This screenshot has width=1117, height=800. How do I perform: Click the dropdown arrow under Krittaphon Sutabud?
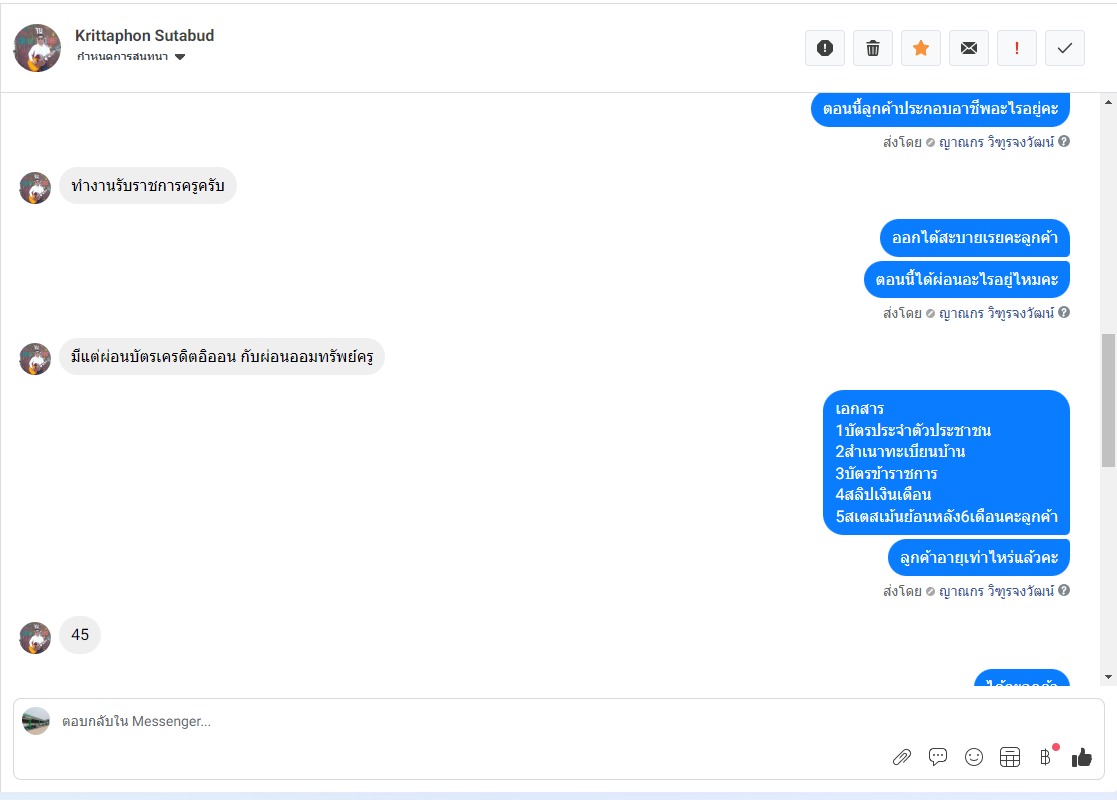point(180,57)
